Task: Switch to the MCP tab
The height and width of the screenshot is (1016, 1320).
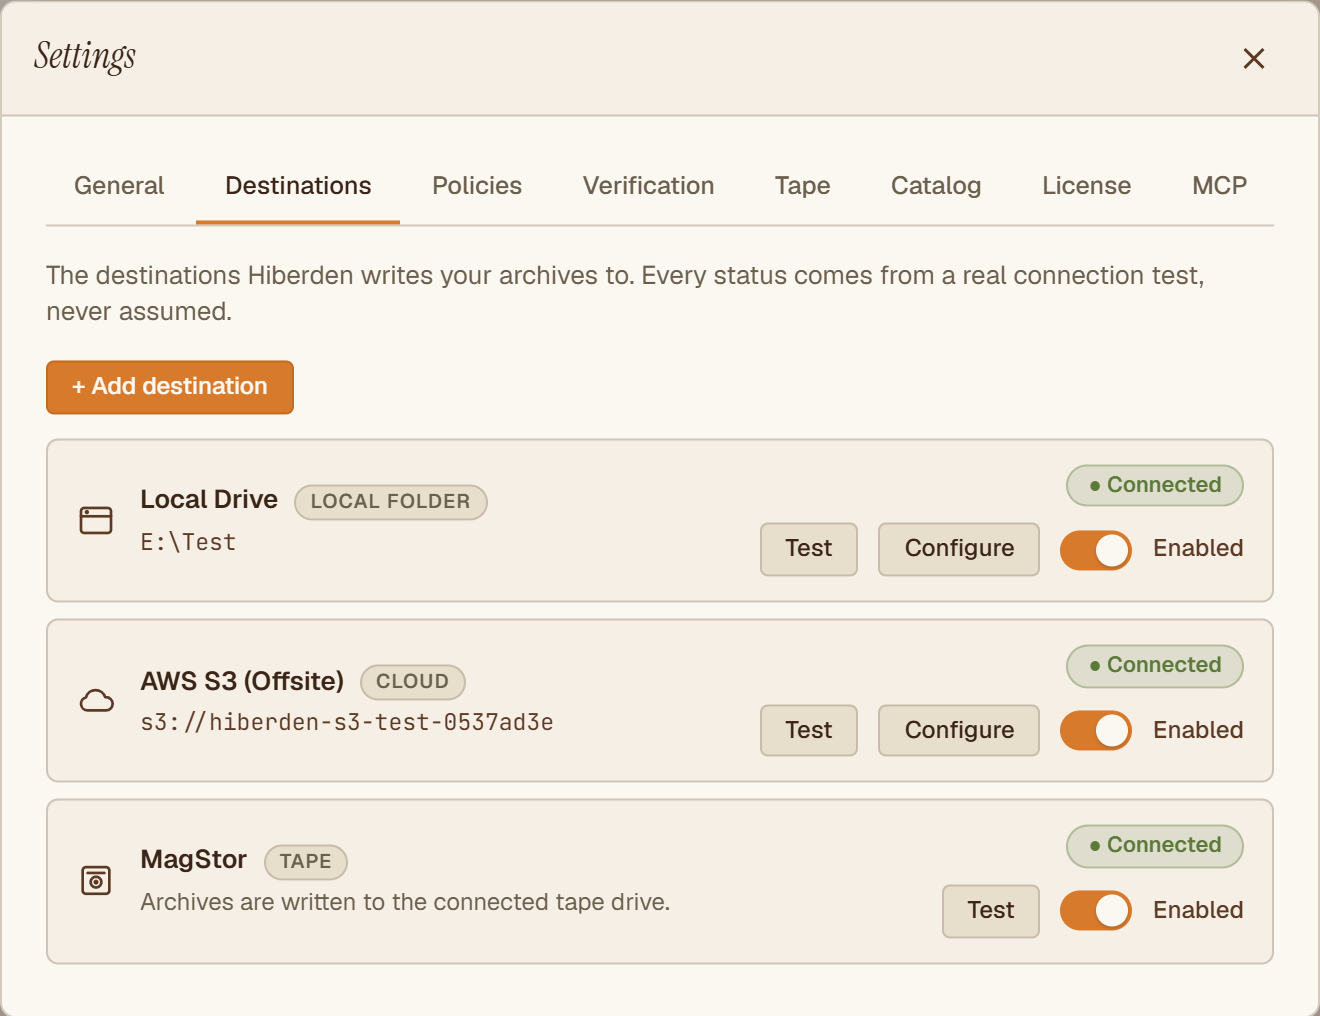Action: point(1219,186)
